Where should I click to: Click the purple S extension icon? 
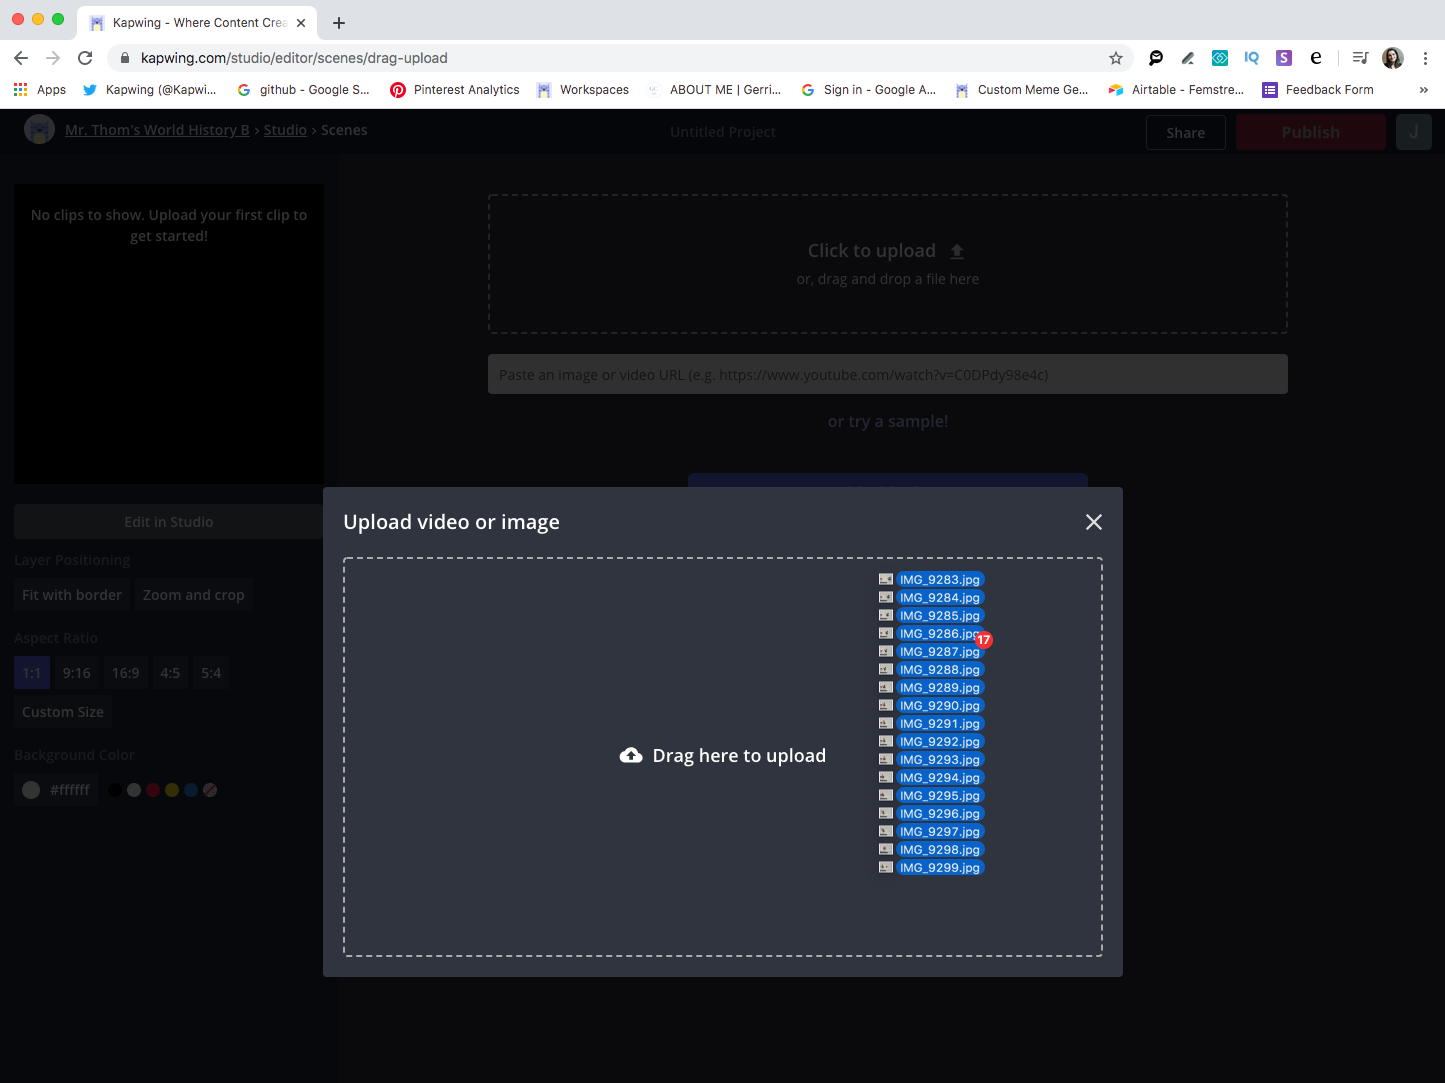[1284, 58]
